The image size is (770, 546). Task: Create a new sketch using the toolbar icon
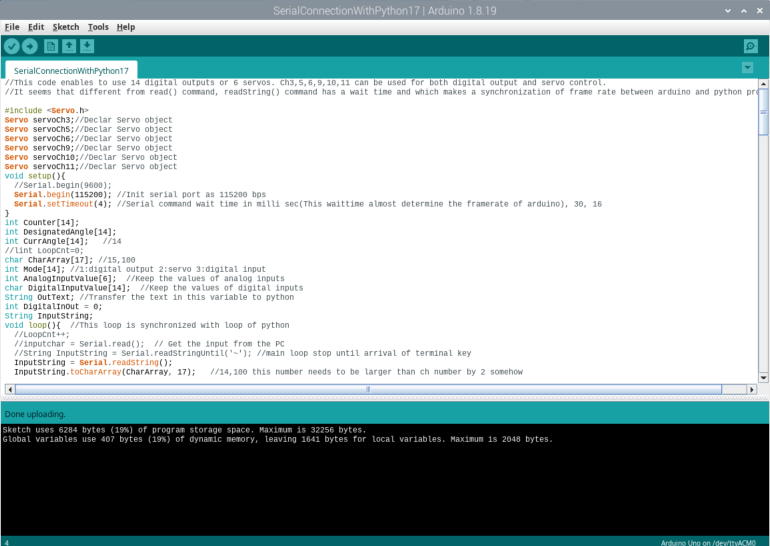(x=51, y=46)
